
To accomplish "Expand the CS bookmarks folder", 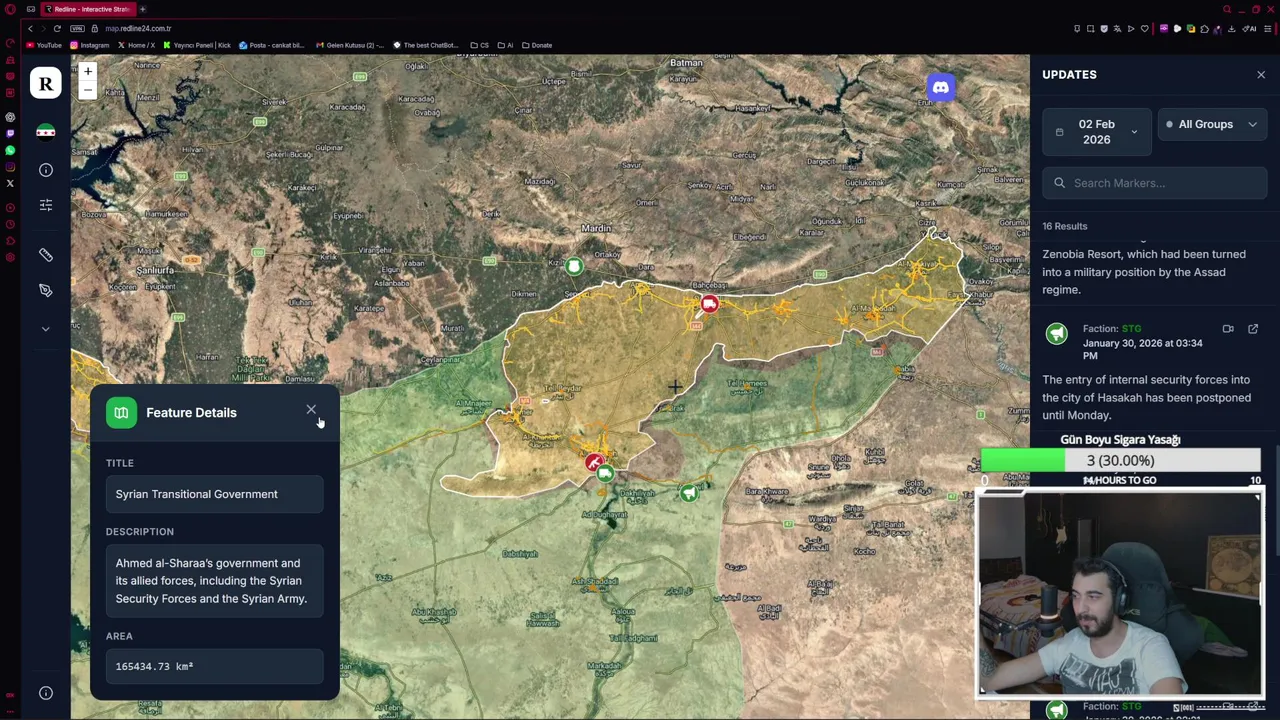I will click(x=480, y=45).
